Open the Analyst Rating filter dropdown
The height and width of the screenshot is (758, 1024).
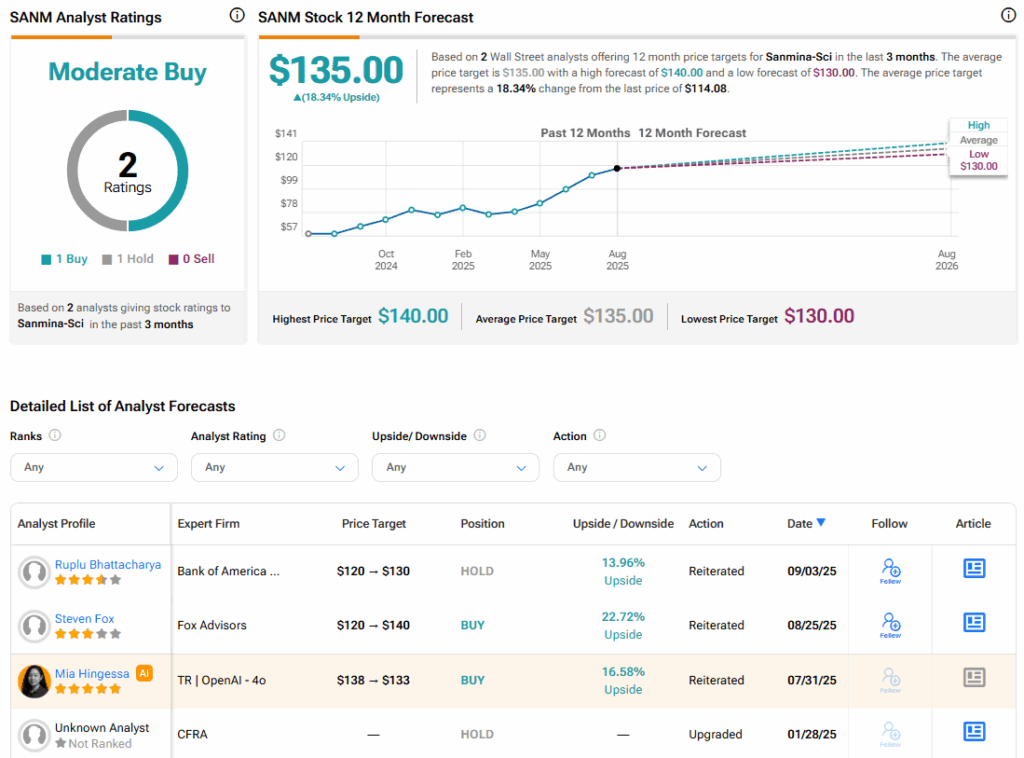click(x=274, y=467)
